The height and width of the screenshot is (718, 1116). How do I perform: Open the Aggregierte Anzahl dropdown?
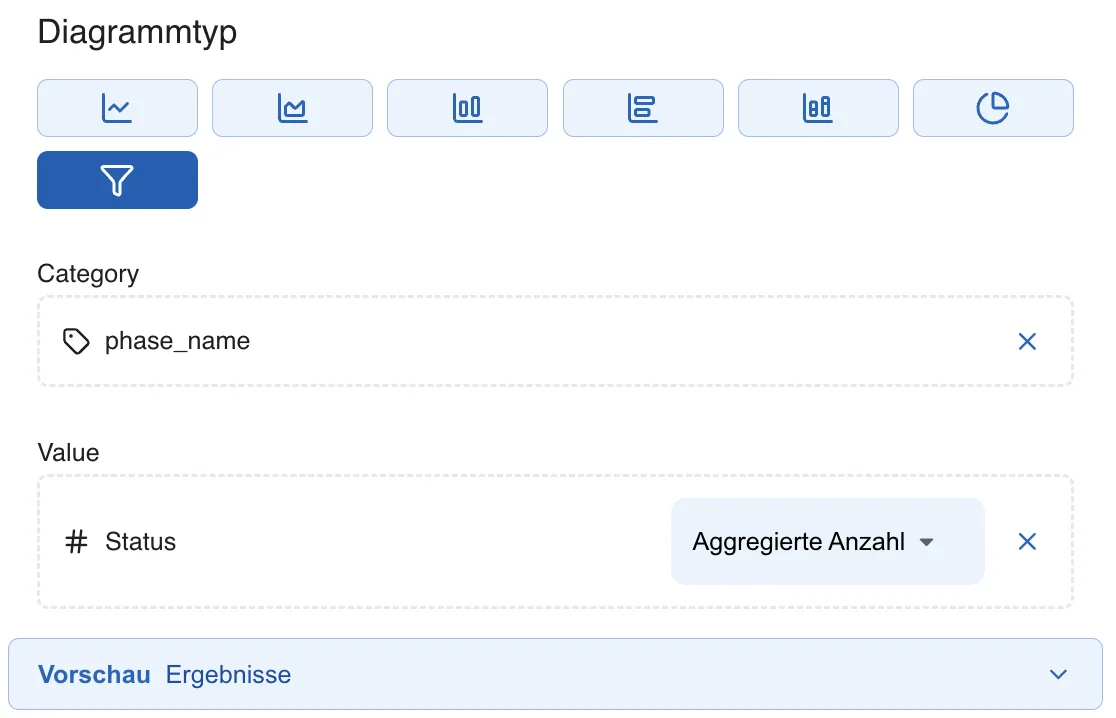(x=828, y=542)
